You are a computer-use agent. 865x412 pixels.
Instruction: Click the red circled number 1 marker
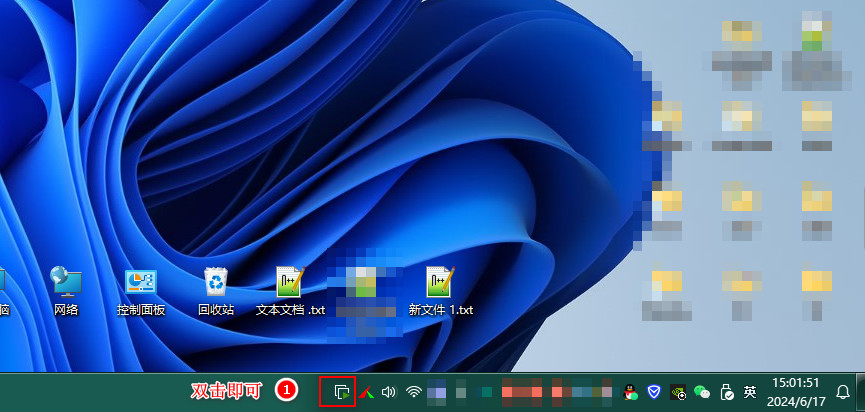285,390
